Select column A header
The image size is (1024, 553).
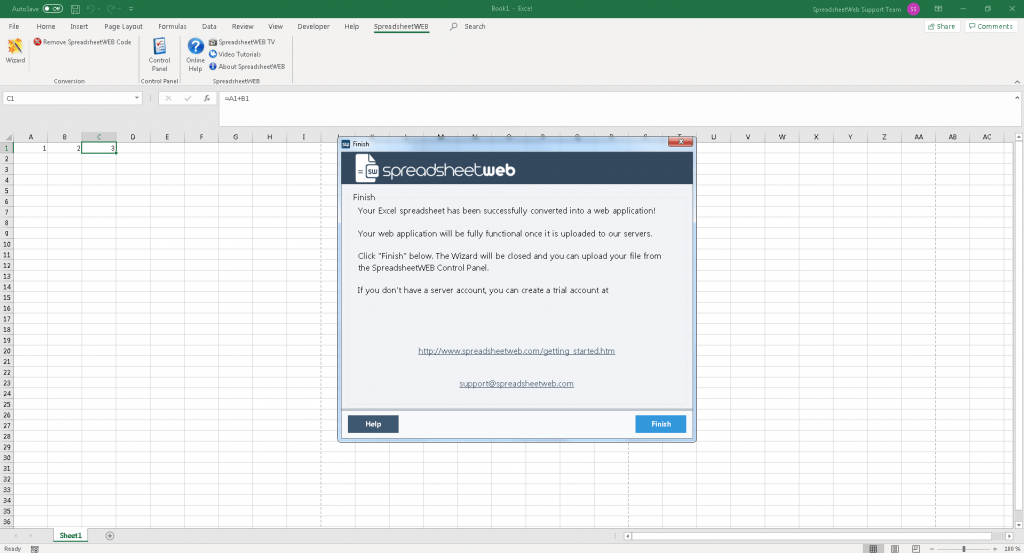coord(31,137)
